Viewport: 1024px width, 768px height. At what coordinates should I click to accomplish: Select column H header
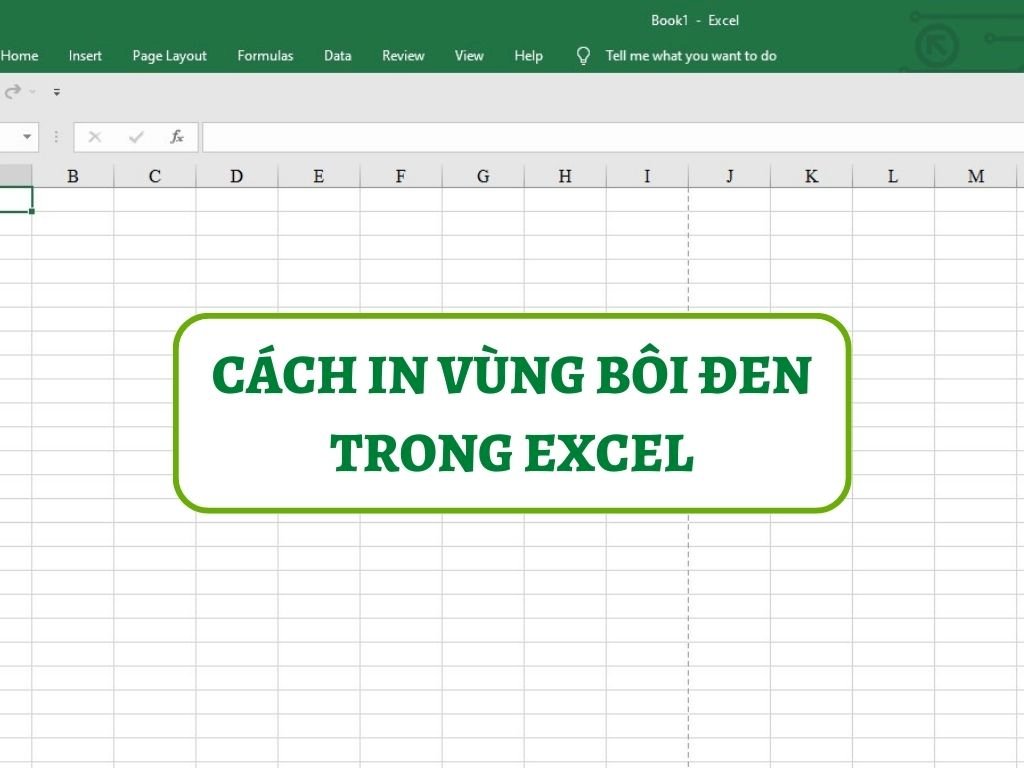[x=565, y=176]
